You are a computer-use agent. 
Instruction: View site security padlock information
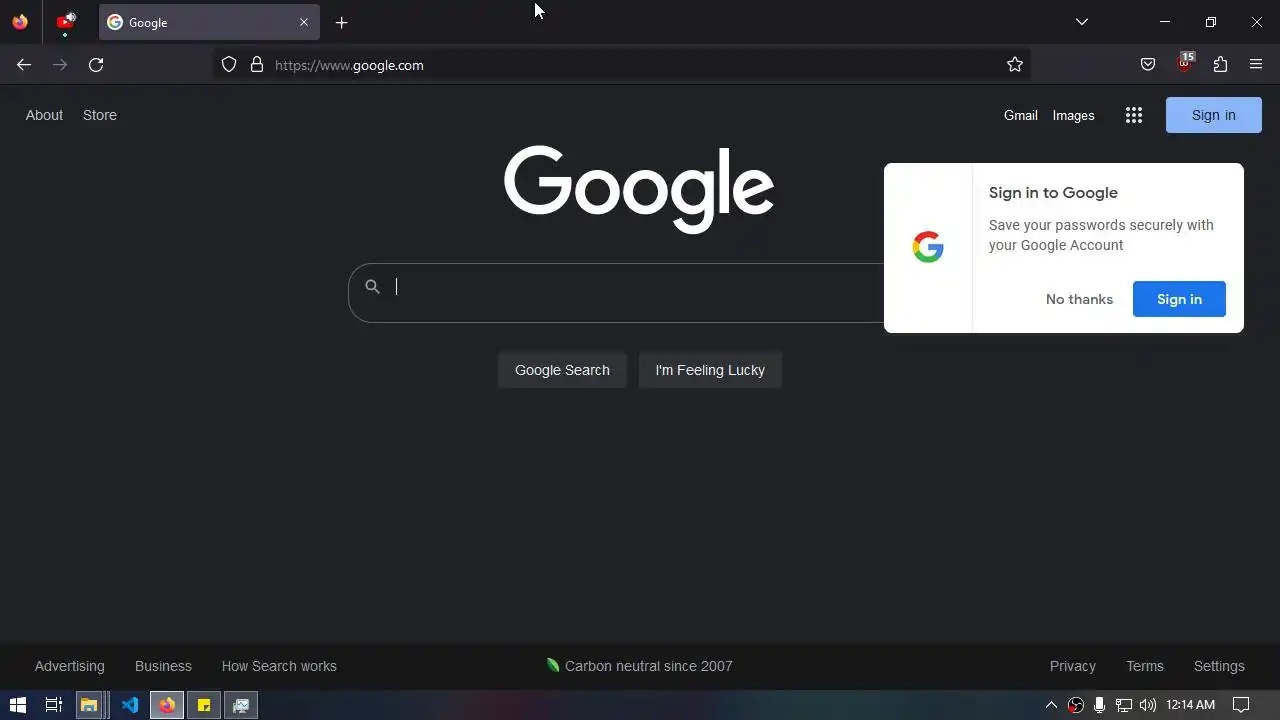point(257,65)
